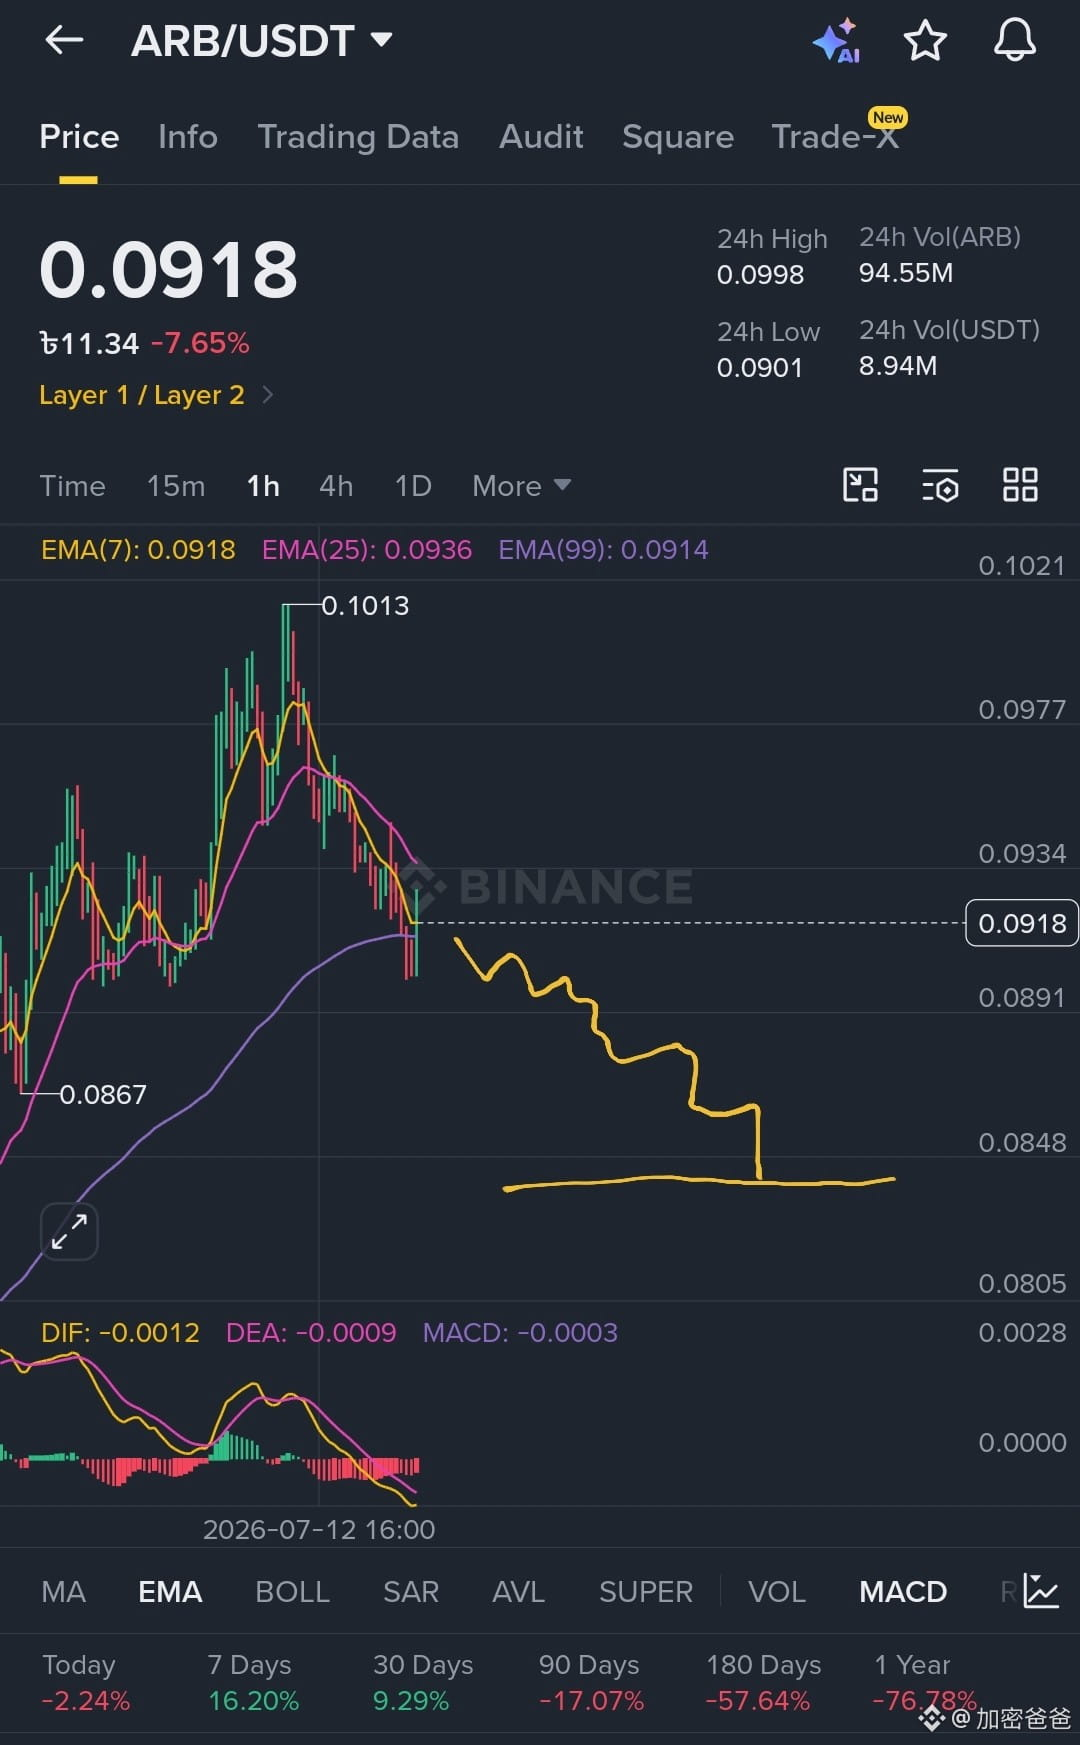Click the large 0.0918 price

point(169,270)
